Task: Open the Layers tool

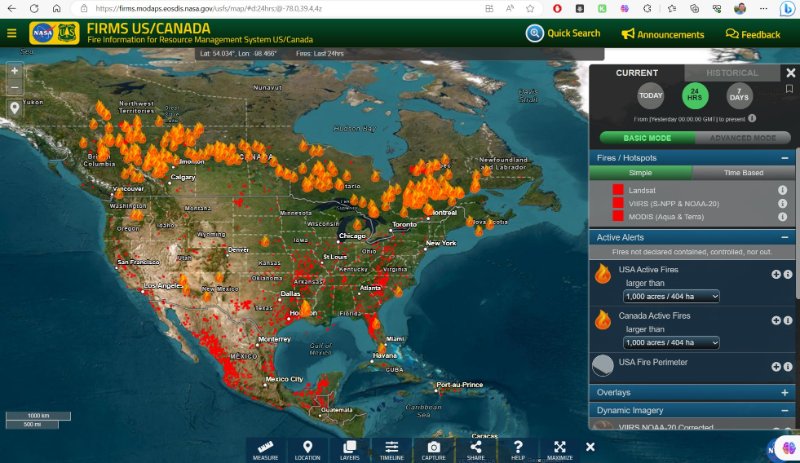Action: [349, 450]
